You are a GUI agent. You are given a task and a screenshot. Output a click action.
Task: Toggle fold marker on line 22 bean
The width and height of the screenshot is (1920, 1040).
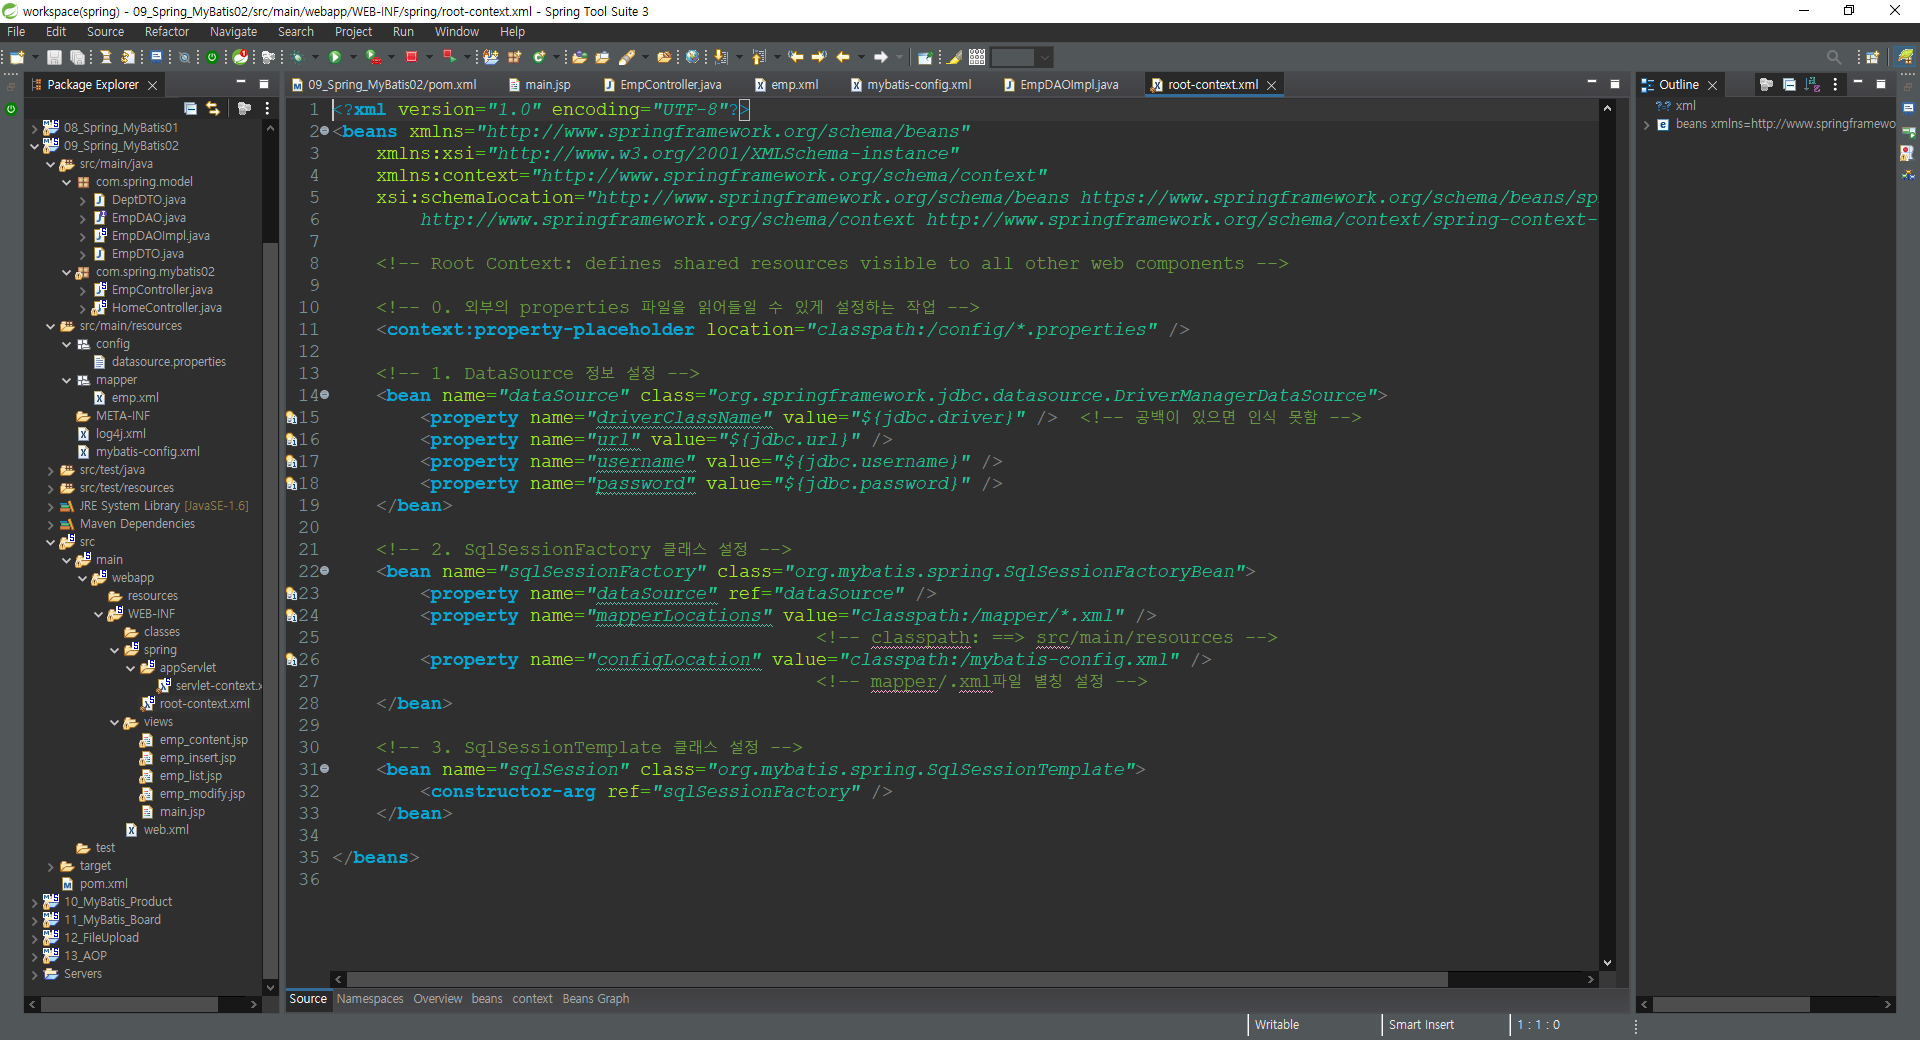click(x=324, y=571)
